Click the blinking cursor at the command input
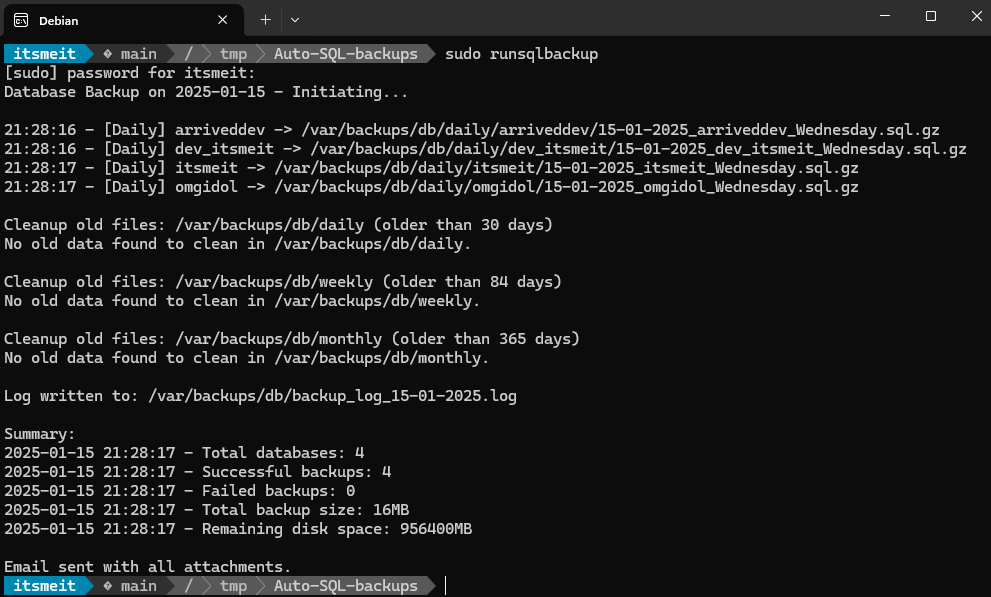Screen dimensions: 991x597 (447, 586)
